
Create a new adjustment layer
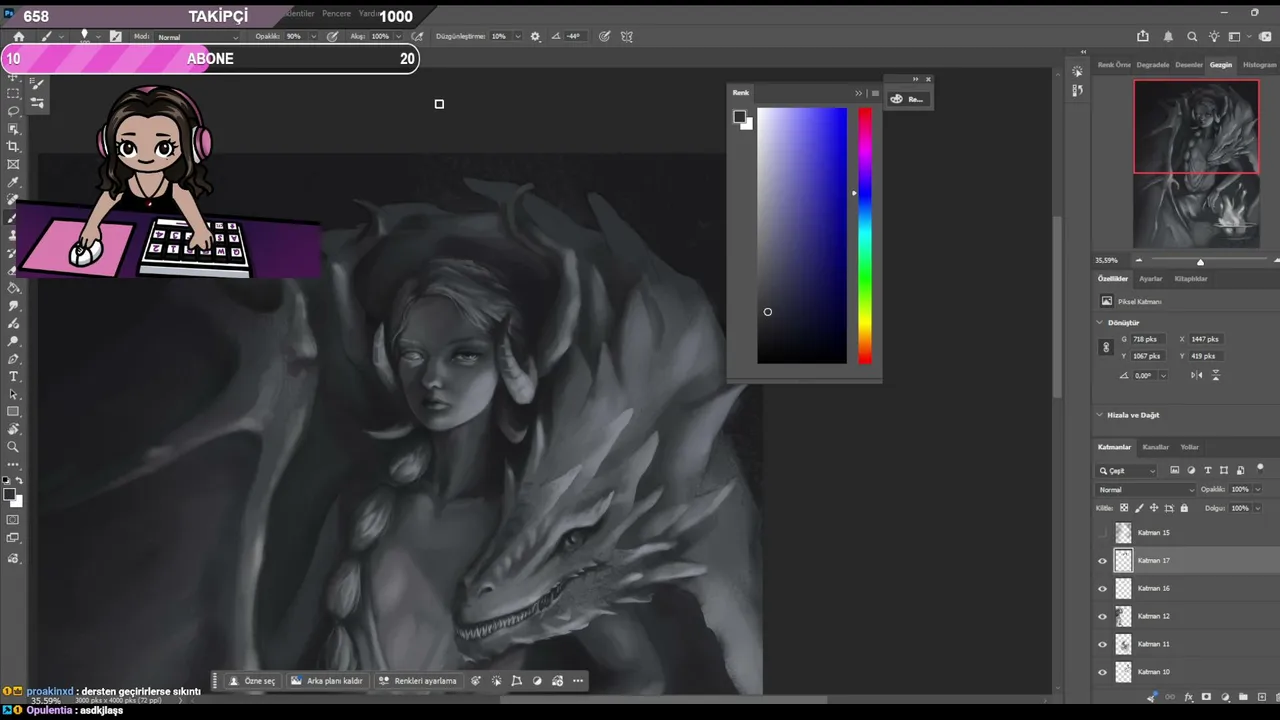click(1224, 697)
